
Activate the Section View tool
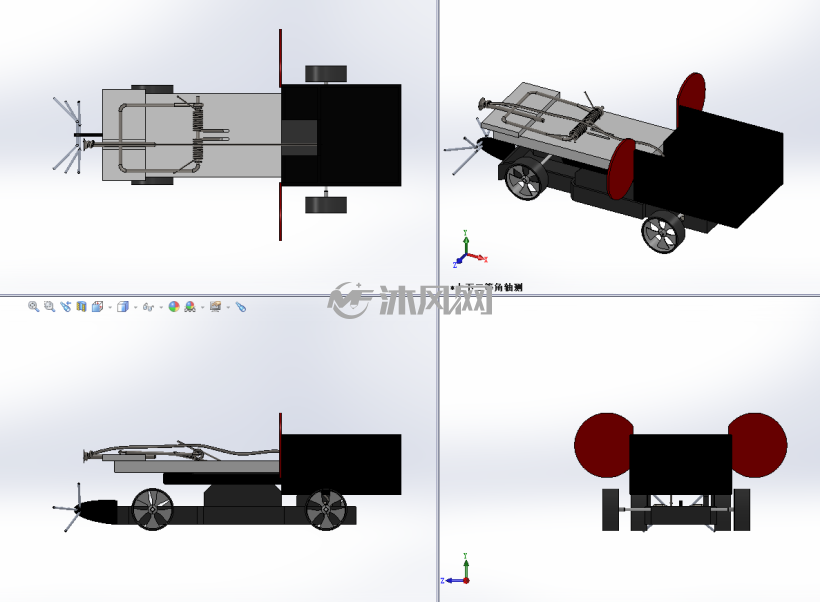pyautogui.click(x=81, y=307)
